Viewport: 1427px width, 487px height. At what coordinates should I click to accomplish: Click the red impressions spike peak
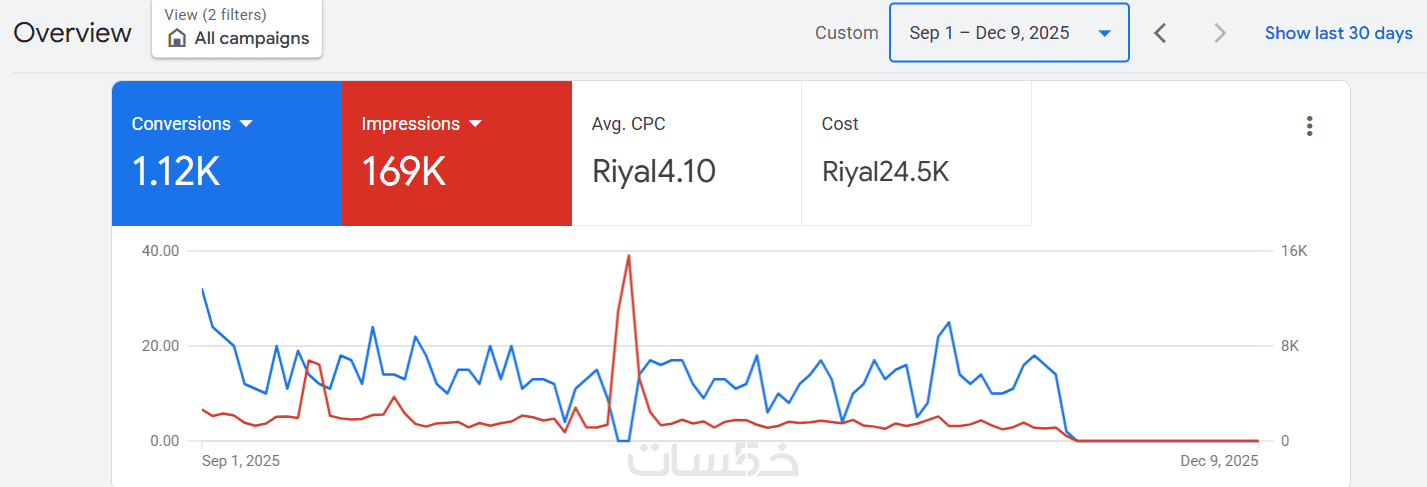click(x=628, y=256)
